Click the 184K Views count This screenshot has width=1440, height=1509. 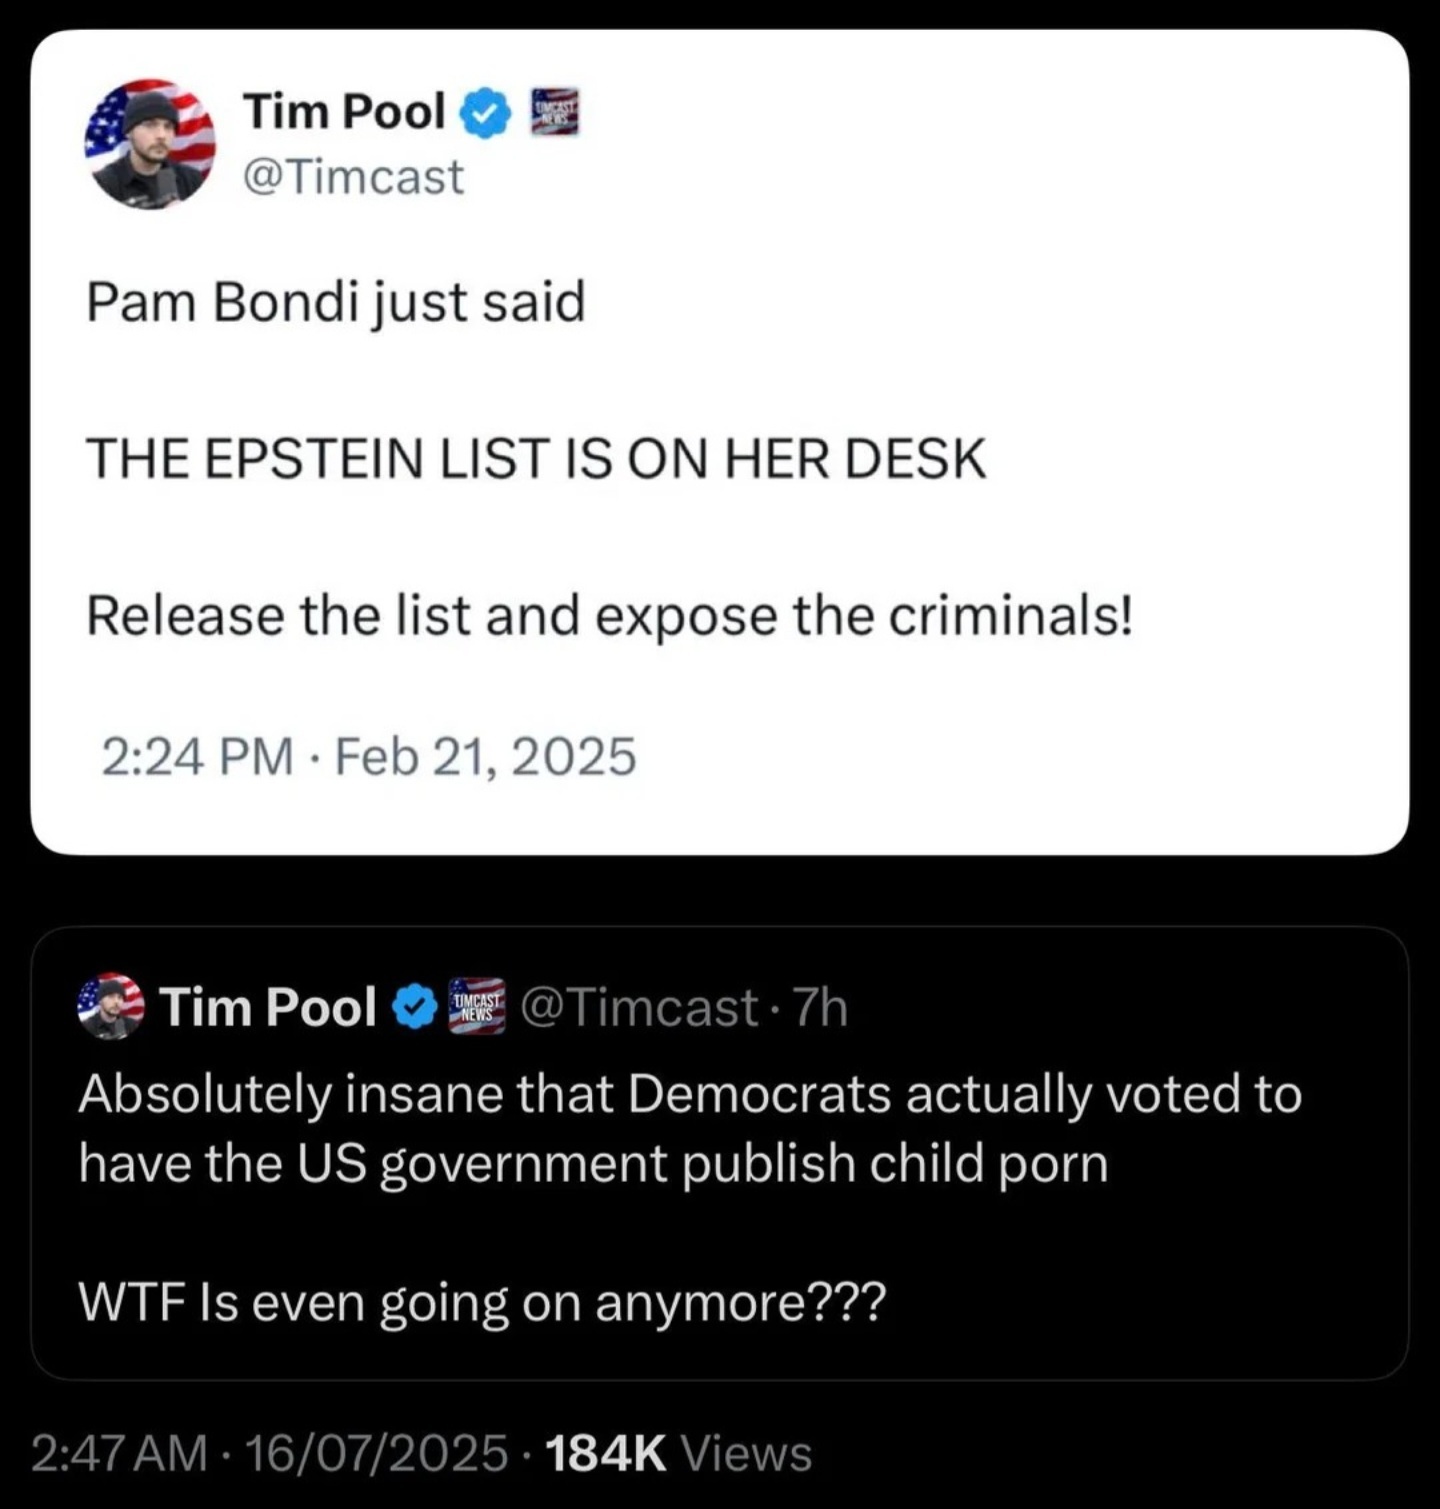tap(679, 1453)
